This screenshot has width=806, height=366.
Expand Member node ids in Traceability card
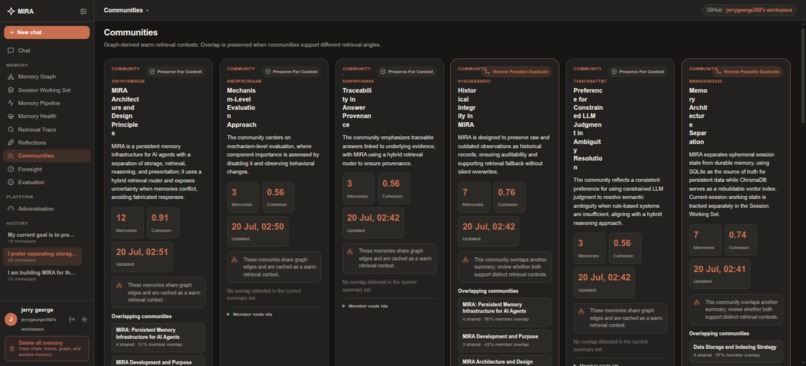(x=365, y=305)
